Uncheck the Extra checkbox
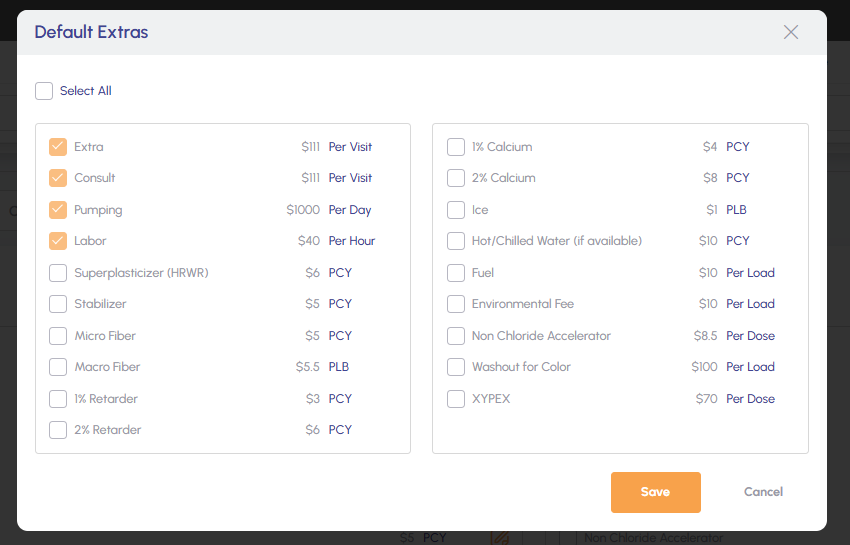The height and width of the screenshot is (545, 850). (58, 147)
